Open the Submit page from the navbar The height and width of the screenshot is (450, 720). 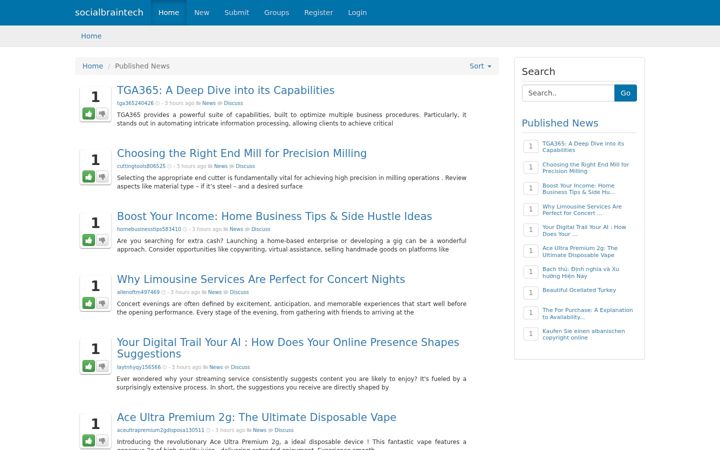[236, 12]
